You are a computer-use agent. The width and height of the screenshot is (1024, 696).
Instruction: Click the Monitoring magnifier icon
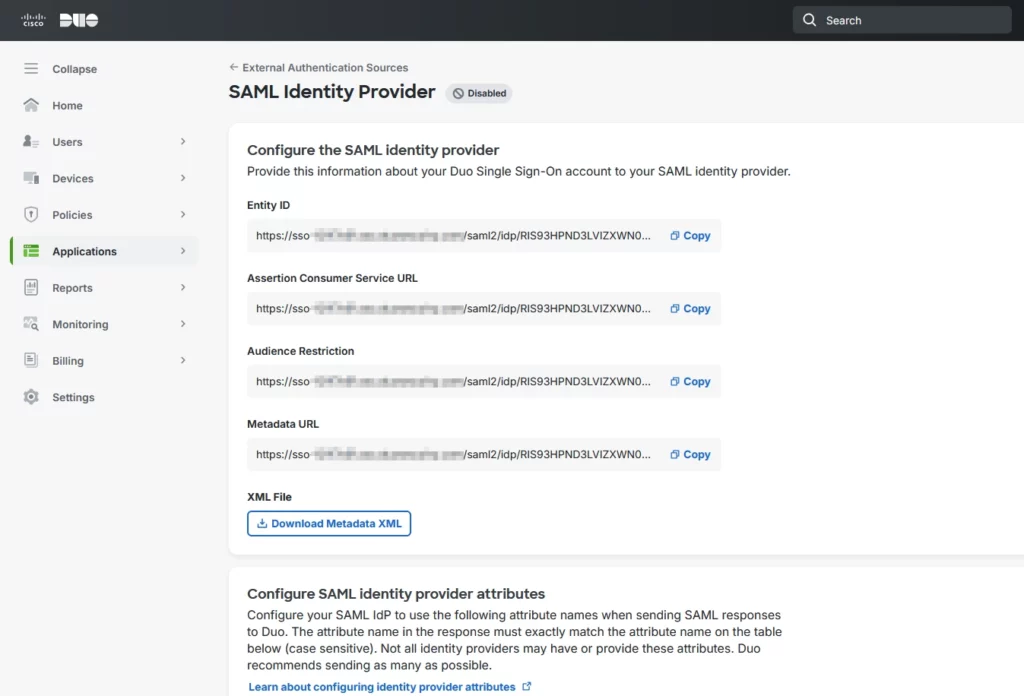(31, 324)
